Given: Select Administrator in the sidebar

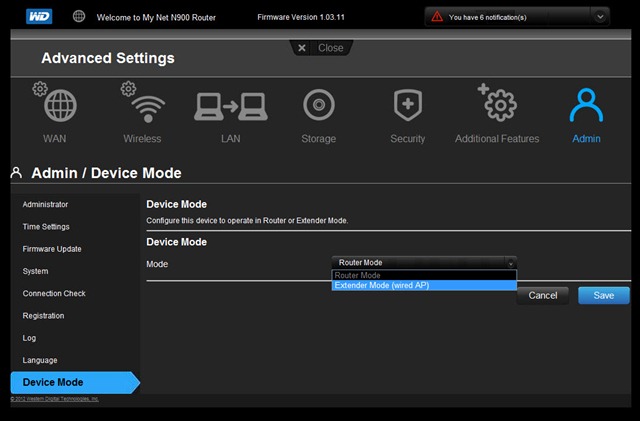Looking at the screenshot, I should click(x=45, y=204).
